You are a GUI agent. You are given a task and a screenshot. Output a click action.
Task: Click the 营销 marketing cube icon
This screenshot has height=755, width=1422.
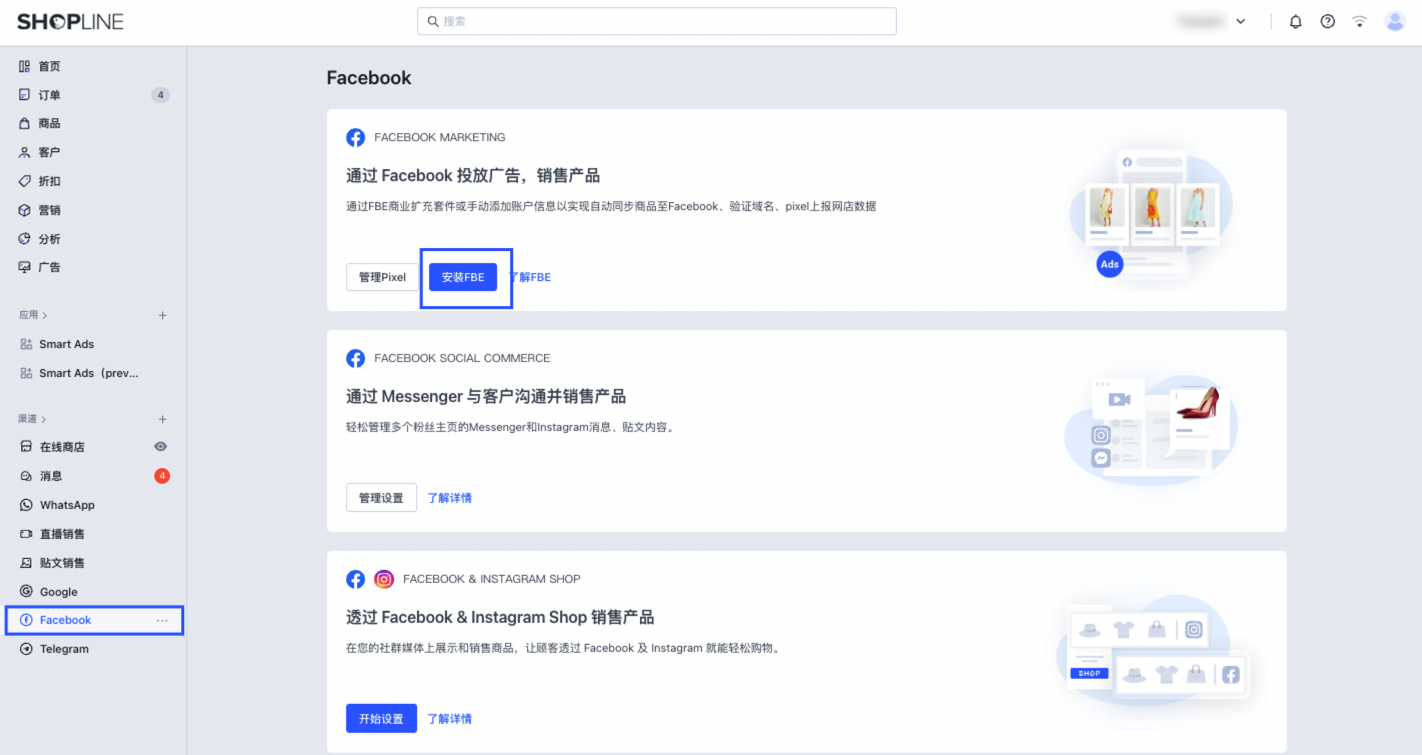25,210
